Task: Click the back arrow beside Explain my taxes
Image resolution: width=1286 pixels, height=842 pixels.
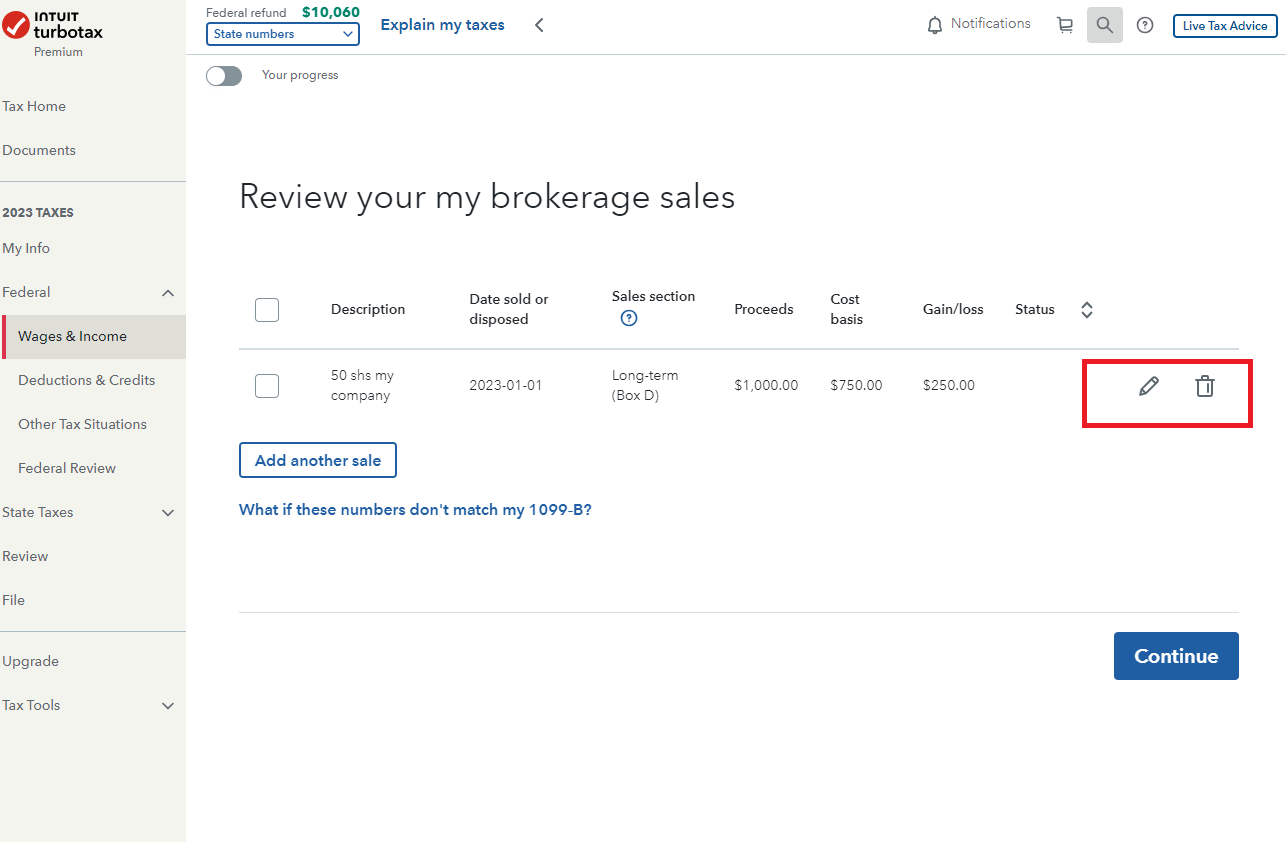Action: 539,25
